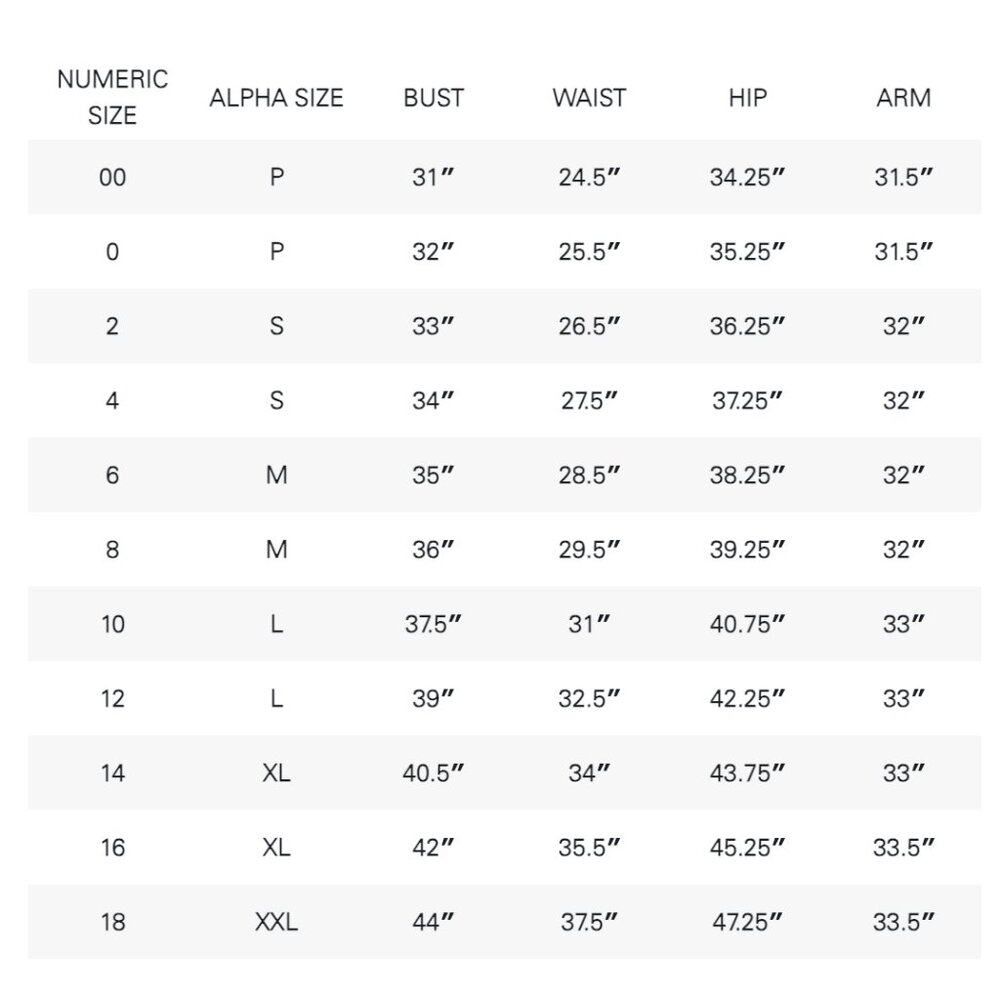The height and width of the screenshot is (1000, 1000).
Task: Select waist value 32.5" in size 12 row
Action: tap(589, 698)
